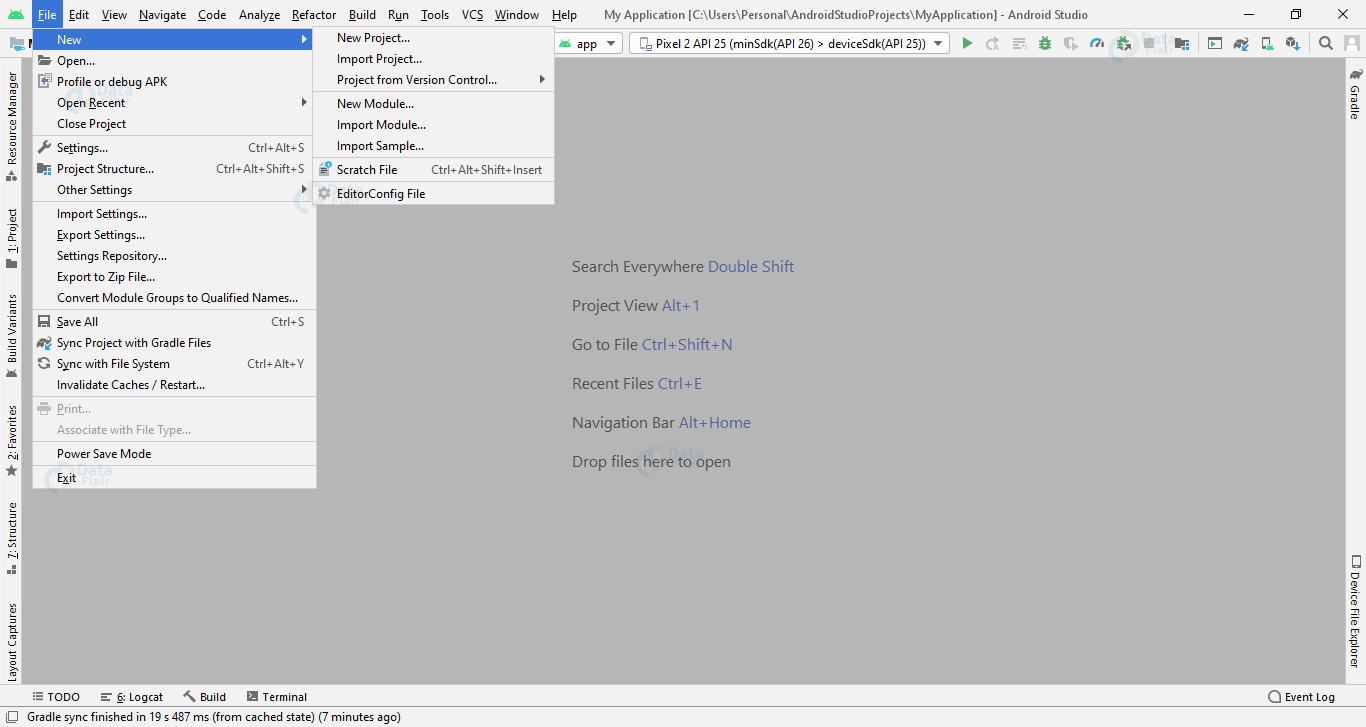The image size is (1366, 727).
Task: Open the Edit menu
Action: (x=79, y=14)
